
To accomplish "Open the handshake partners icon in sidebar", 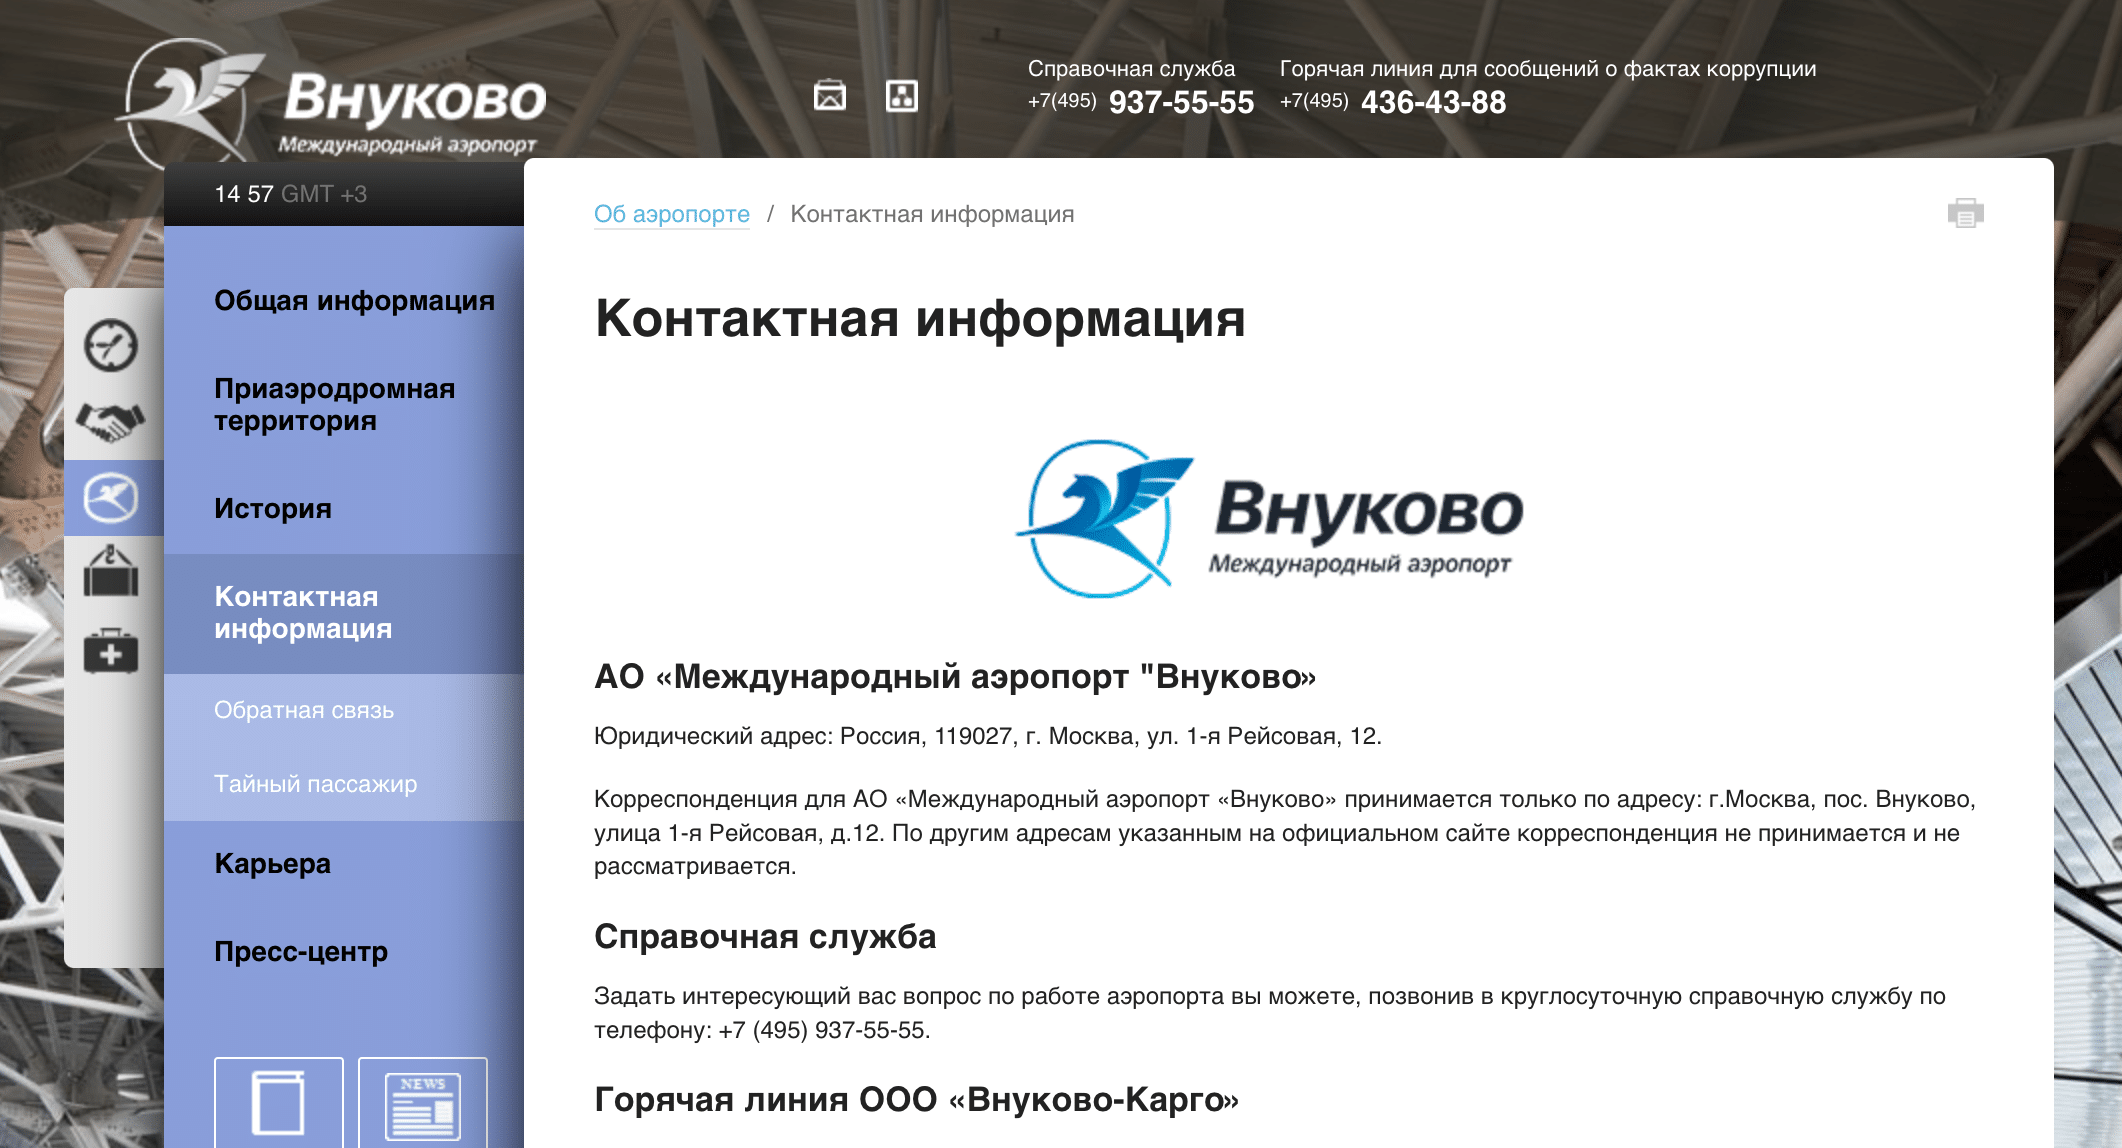I will pos(111,421).
